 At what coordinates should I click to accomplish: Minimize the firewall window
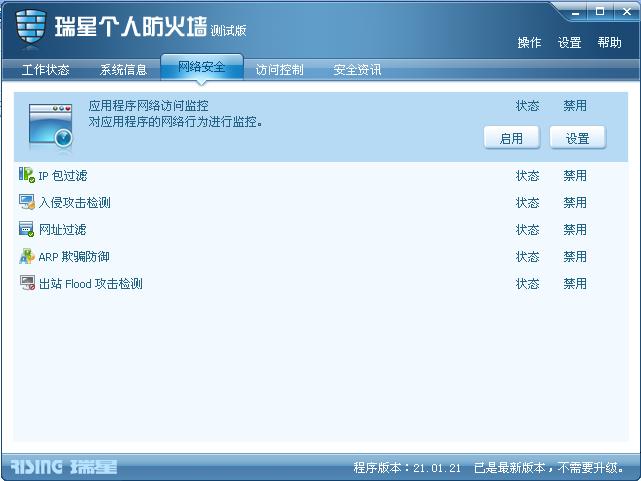576,12
